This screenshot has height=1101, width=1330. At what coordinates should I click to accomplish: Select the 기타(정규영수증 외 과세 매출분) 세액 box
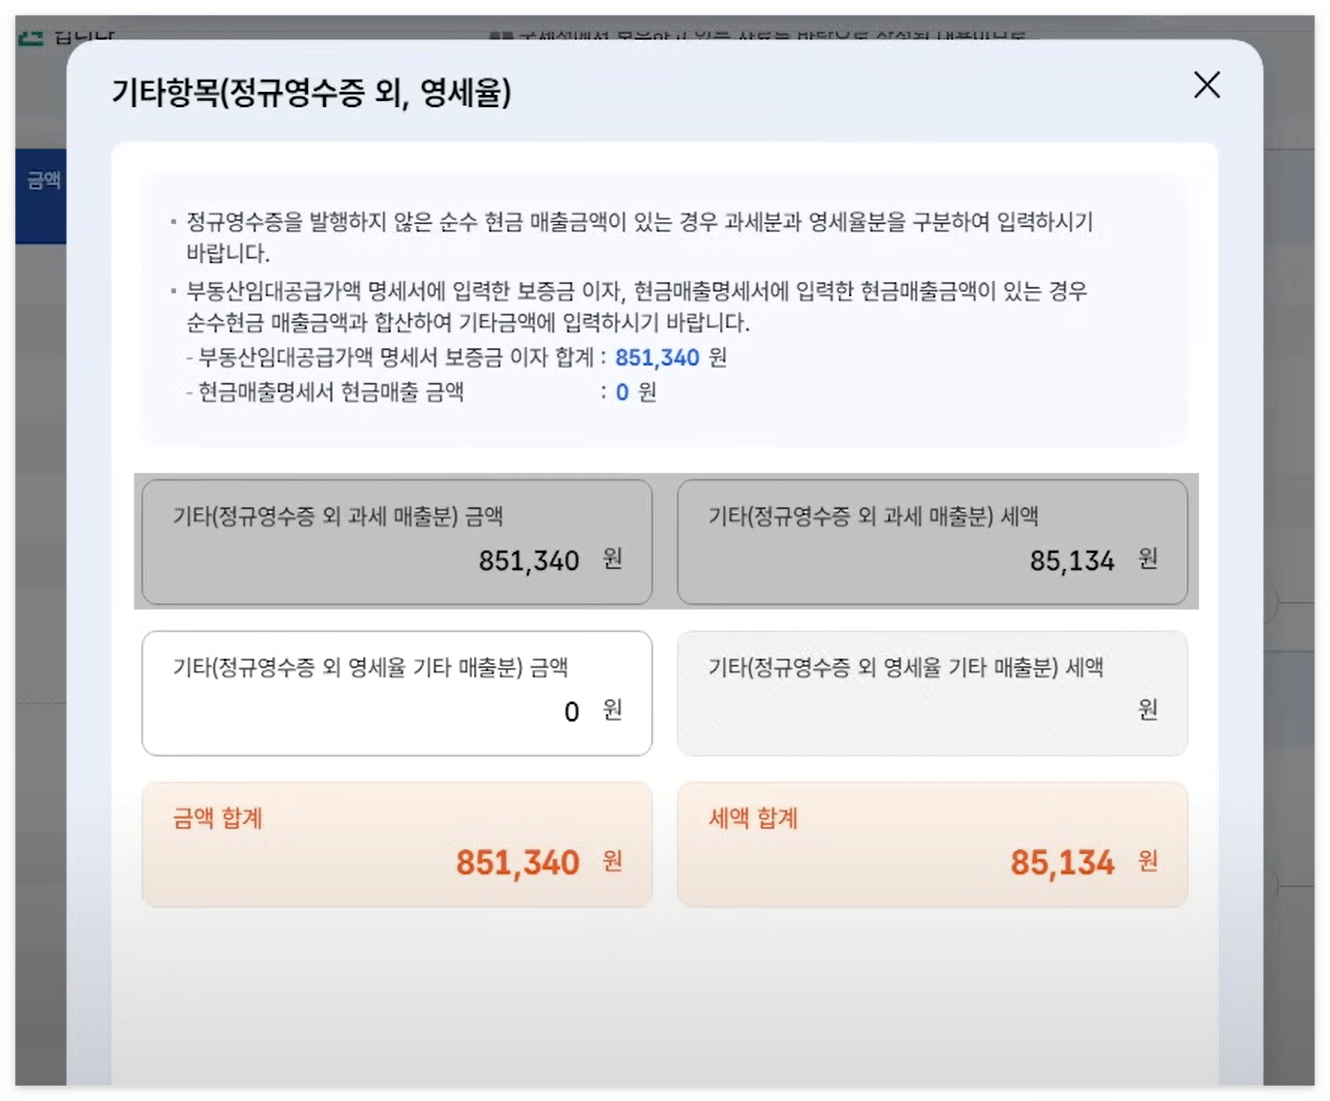932,541
